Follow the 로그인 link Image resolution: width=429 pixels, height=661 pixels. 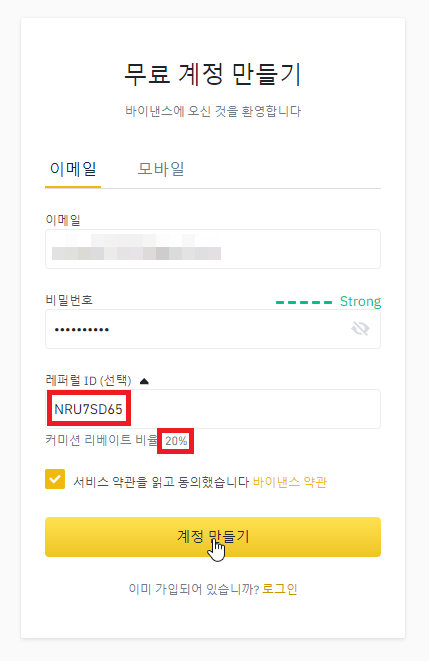tap(279, 589)
